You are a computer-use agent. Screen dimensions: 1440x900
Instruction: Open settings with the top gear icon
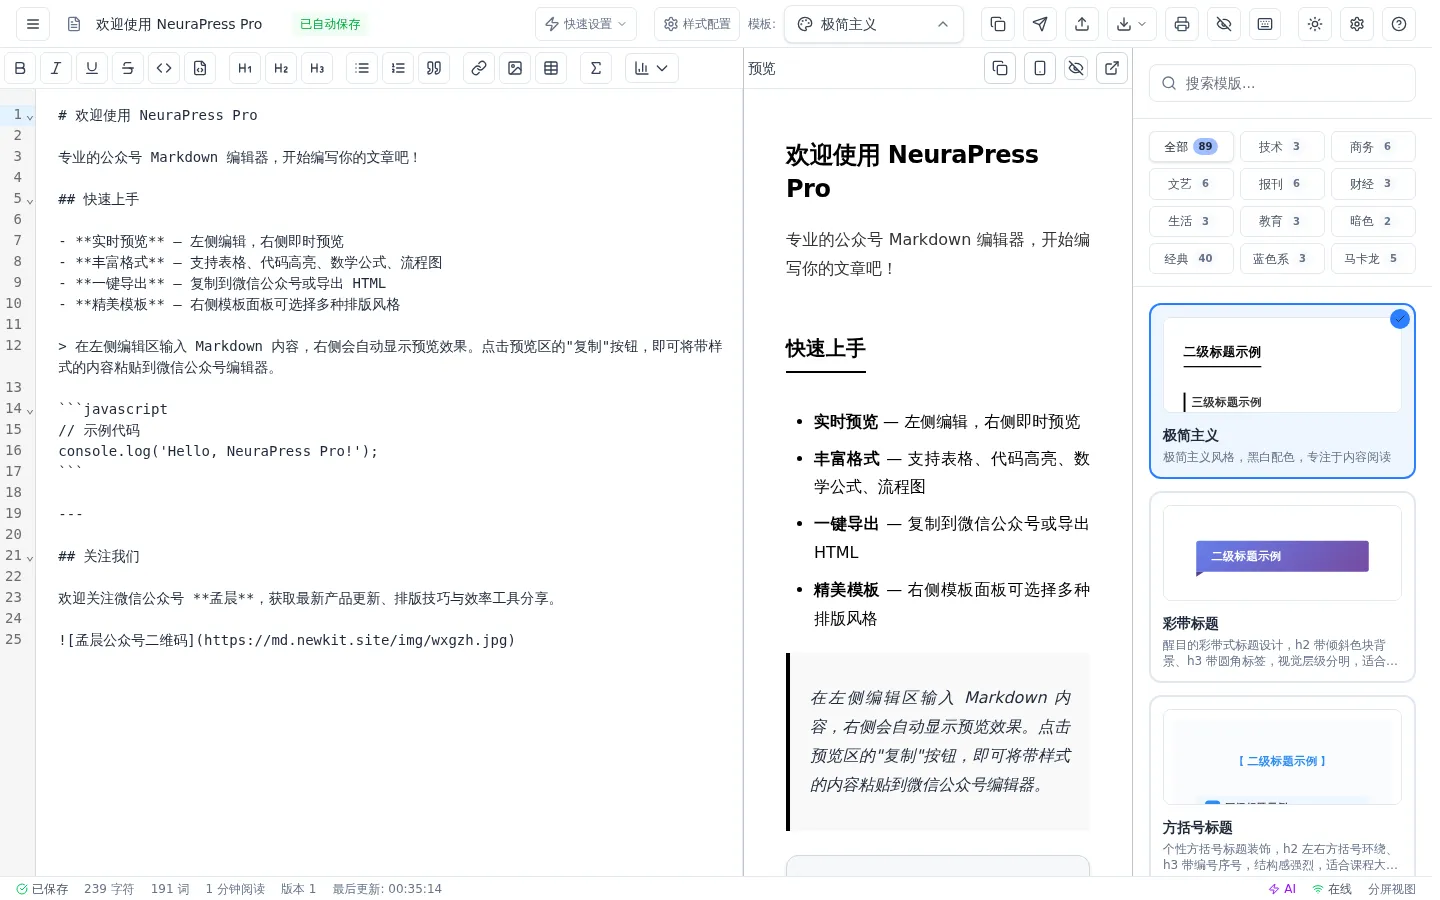tap(1357, 24)
